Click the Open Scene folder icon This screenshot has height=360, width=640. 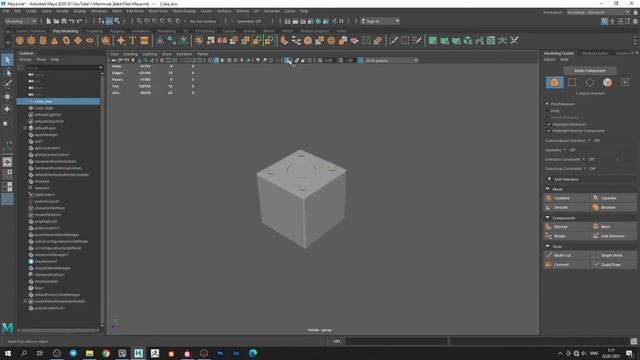coord(56,21)
